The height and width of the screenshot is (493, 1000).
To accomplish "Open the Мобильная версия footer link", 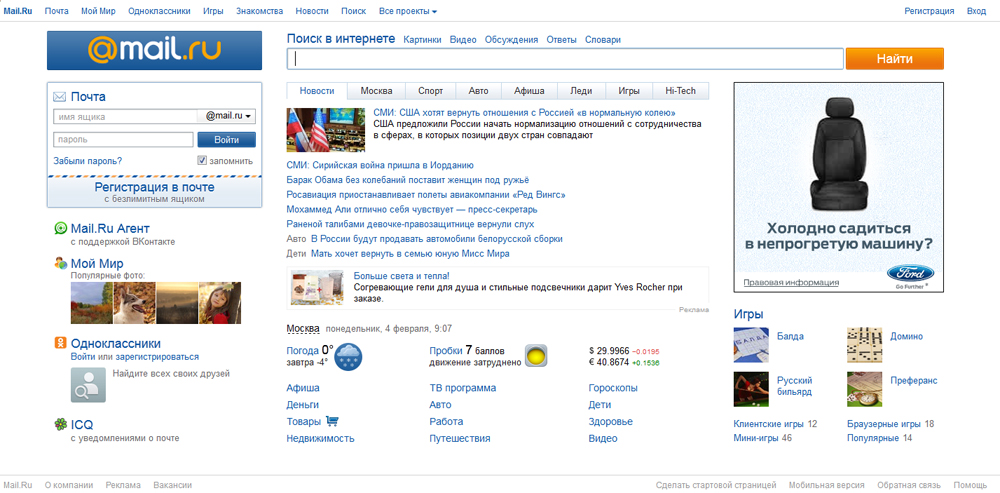I will (x=827, y=485).
